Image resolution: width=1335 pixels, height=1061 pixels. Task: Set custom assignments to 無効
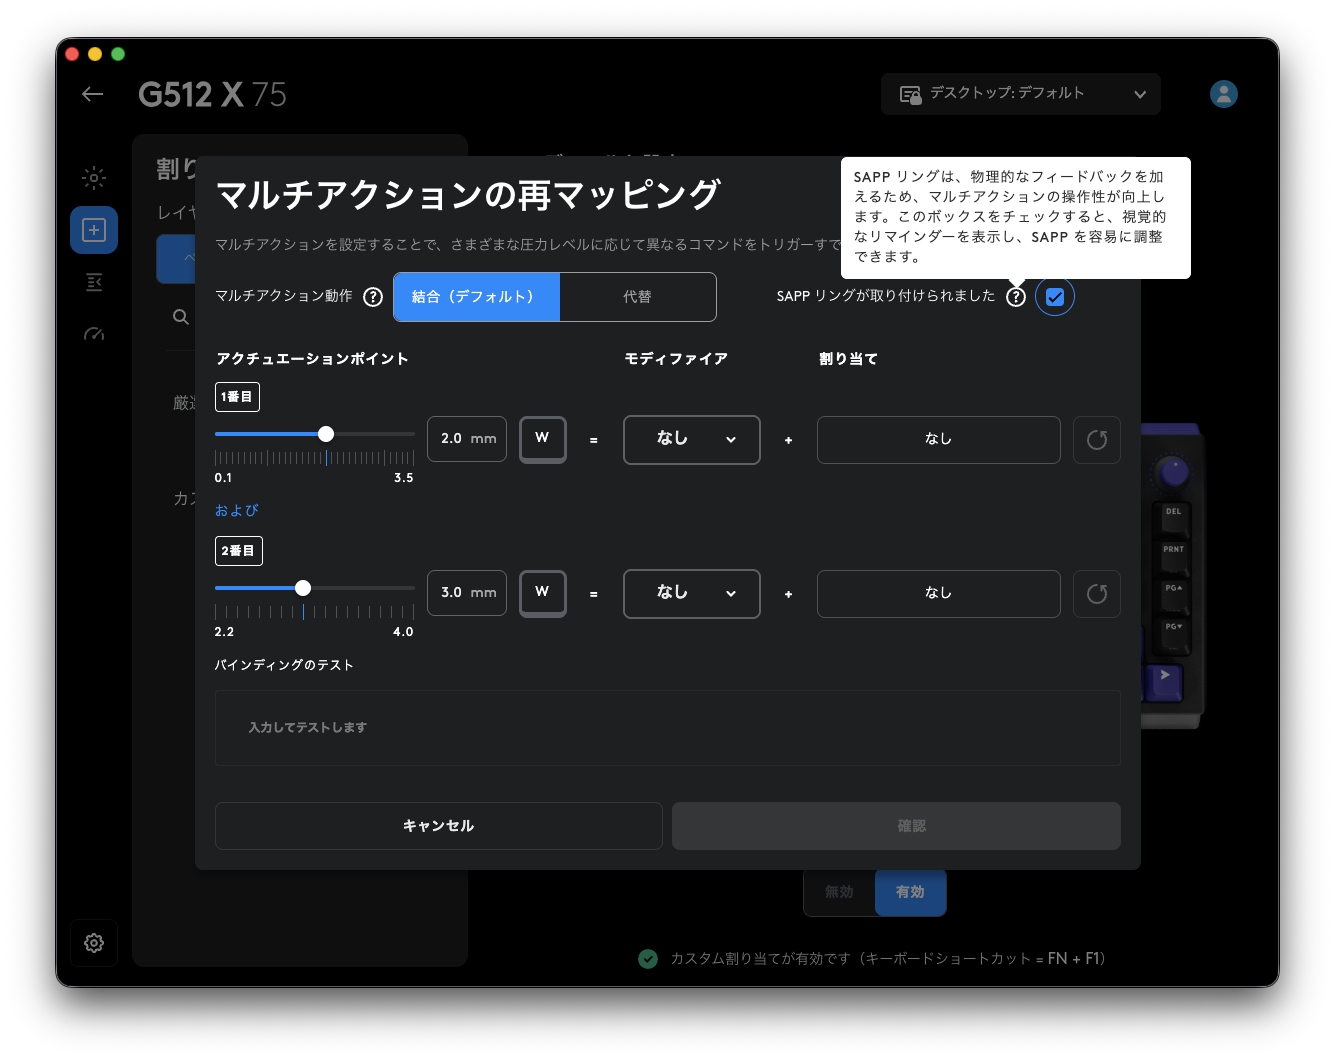(x=839, y=892)
